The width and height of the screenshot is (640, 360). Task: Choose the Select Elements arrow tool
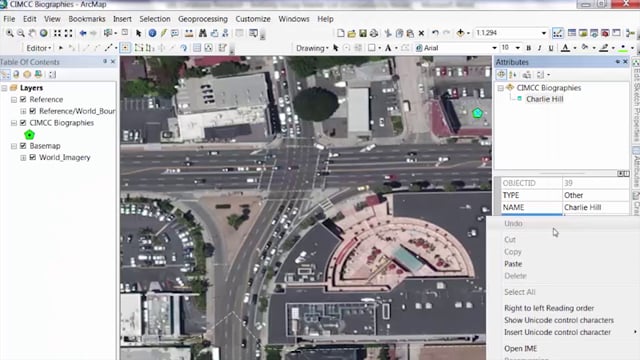tap(138, 33)
